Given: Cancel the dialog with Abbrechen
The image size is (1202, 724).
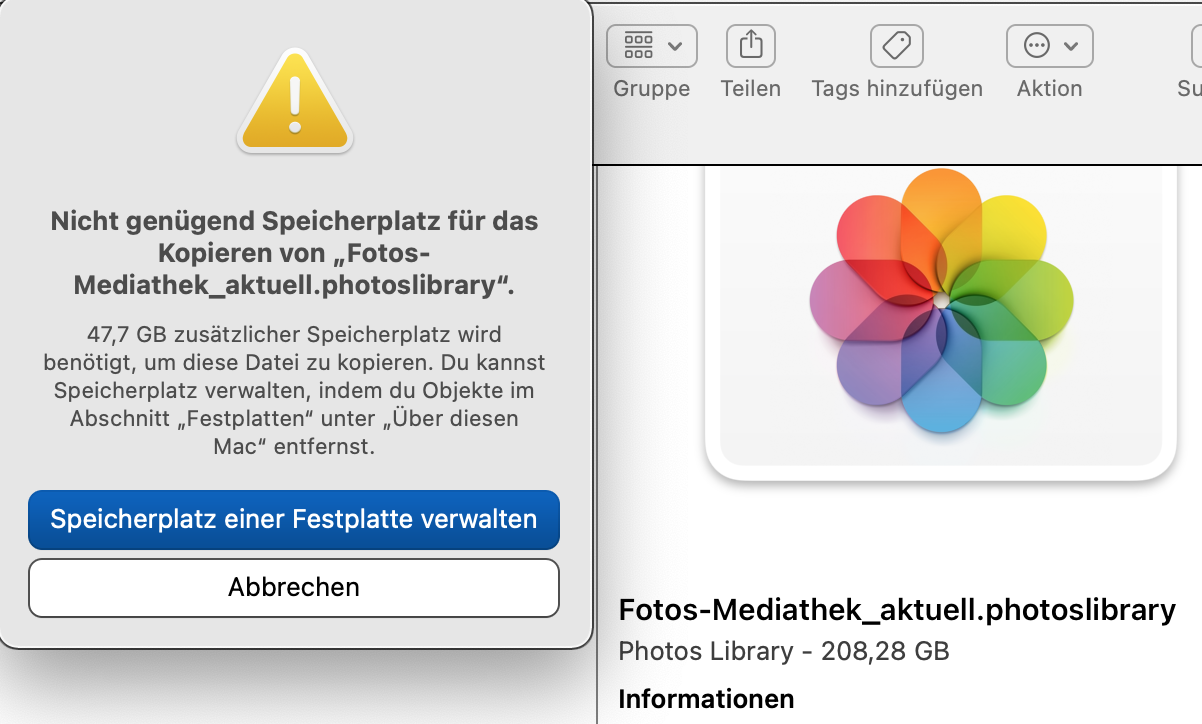Looking at the screenshot, I should point(294,587).
